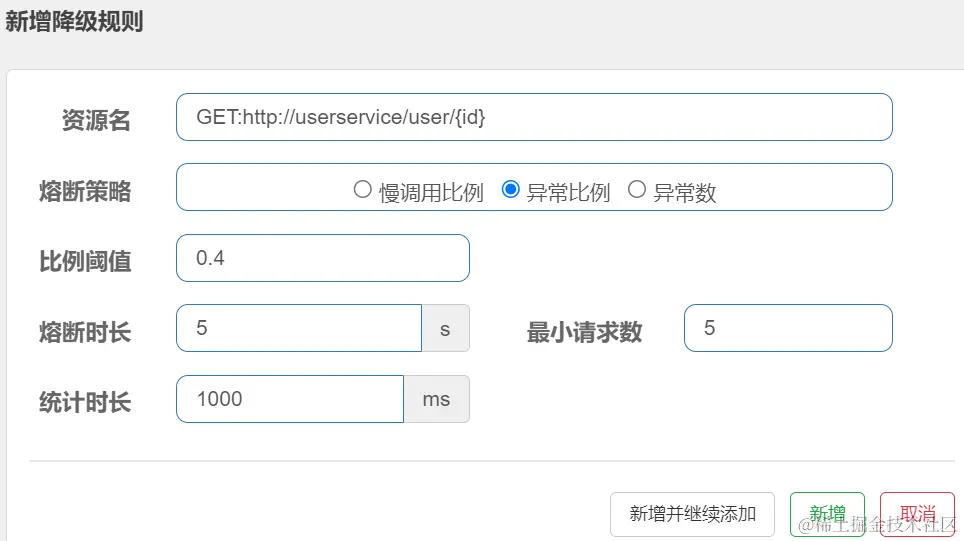
Task: Click the 新增降级规则 dialog title
Action: [x=74, y=22]
